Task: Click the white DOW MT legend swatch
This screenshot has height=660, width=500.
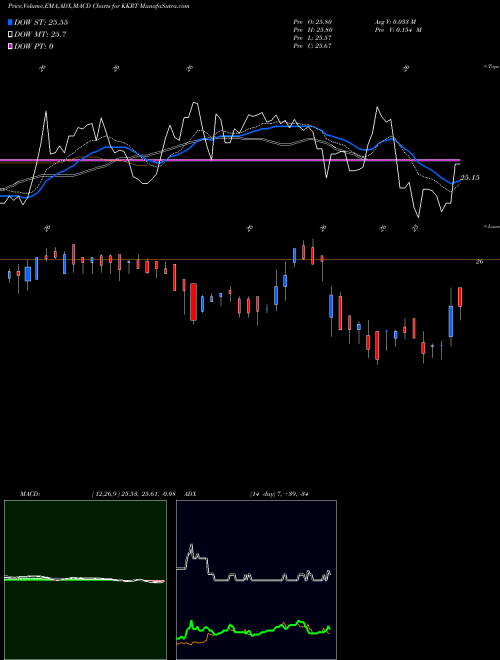Action: 10,35
